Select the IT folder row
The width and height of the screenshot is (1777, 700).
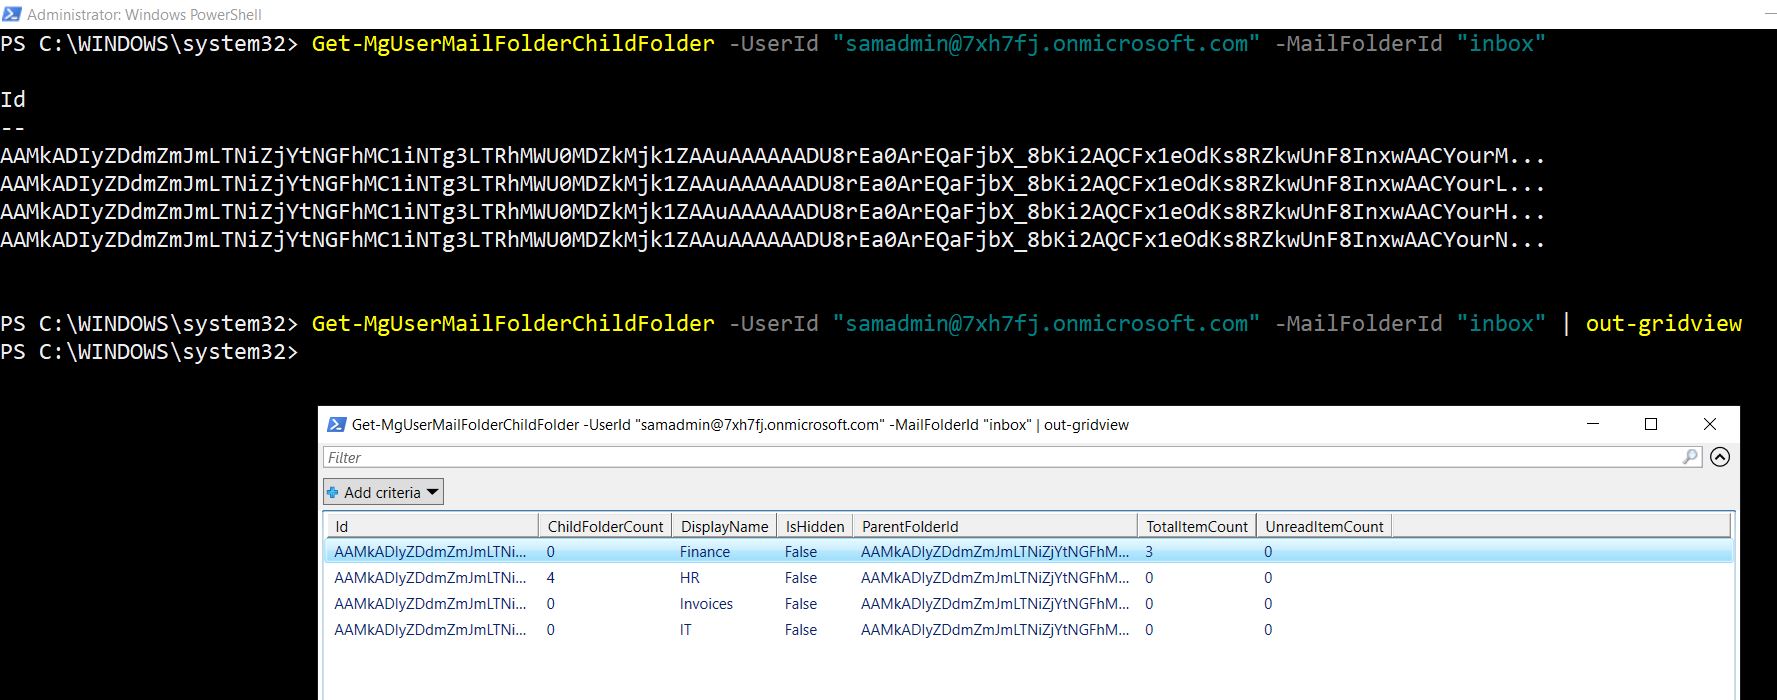pos(686,630)
